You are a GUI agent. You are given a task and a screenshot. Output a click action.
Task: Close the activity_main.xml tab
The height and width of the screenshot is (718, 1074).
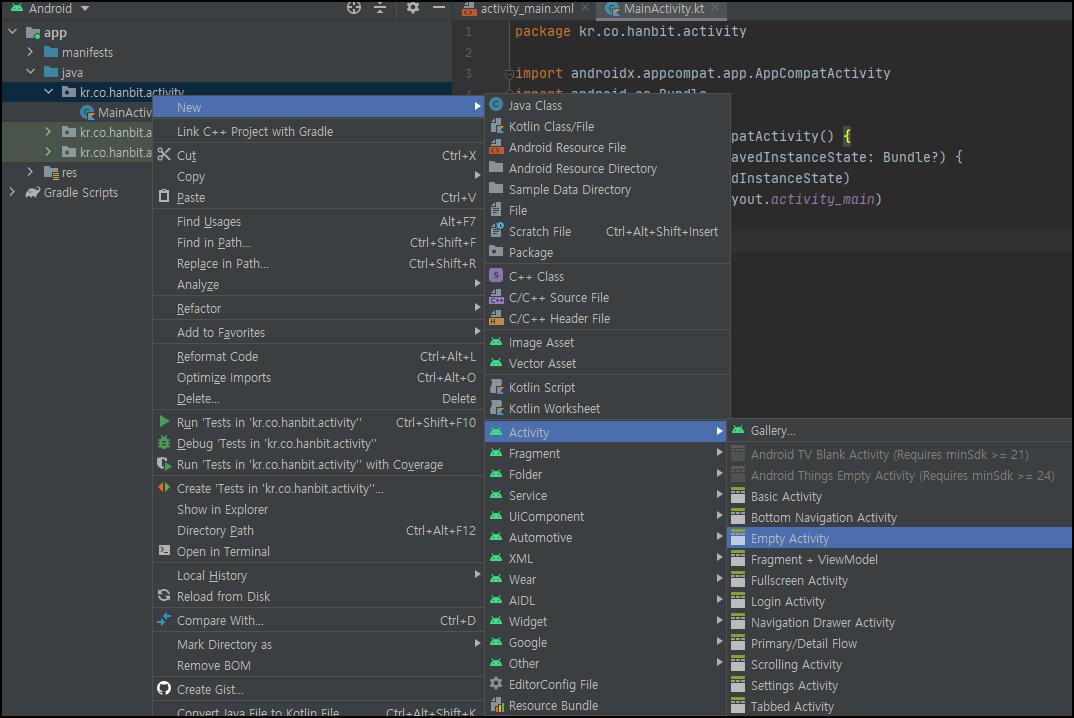pyautogui.click(x=584, y=8)
